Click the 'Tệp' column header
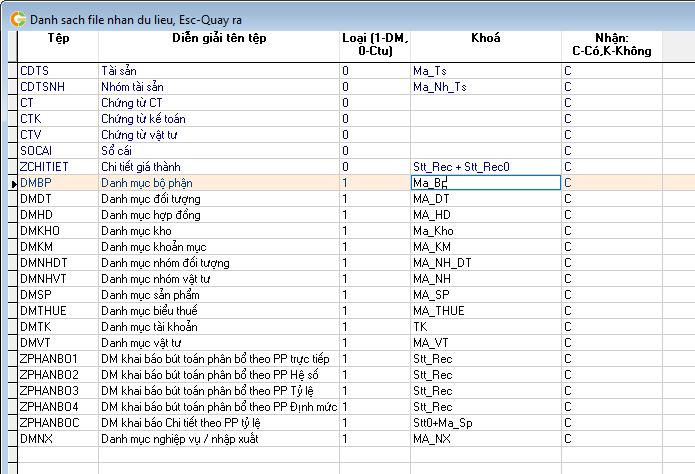Viewport: 695px width, 474px height. pyautogui.click(x=58, y=46)
